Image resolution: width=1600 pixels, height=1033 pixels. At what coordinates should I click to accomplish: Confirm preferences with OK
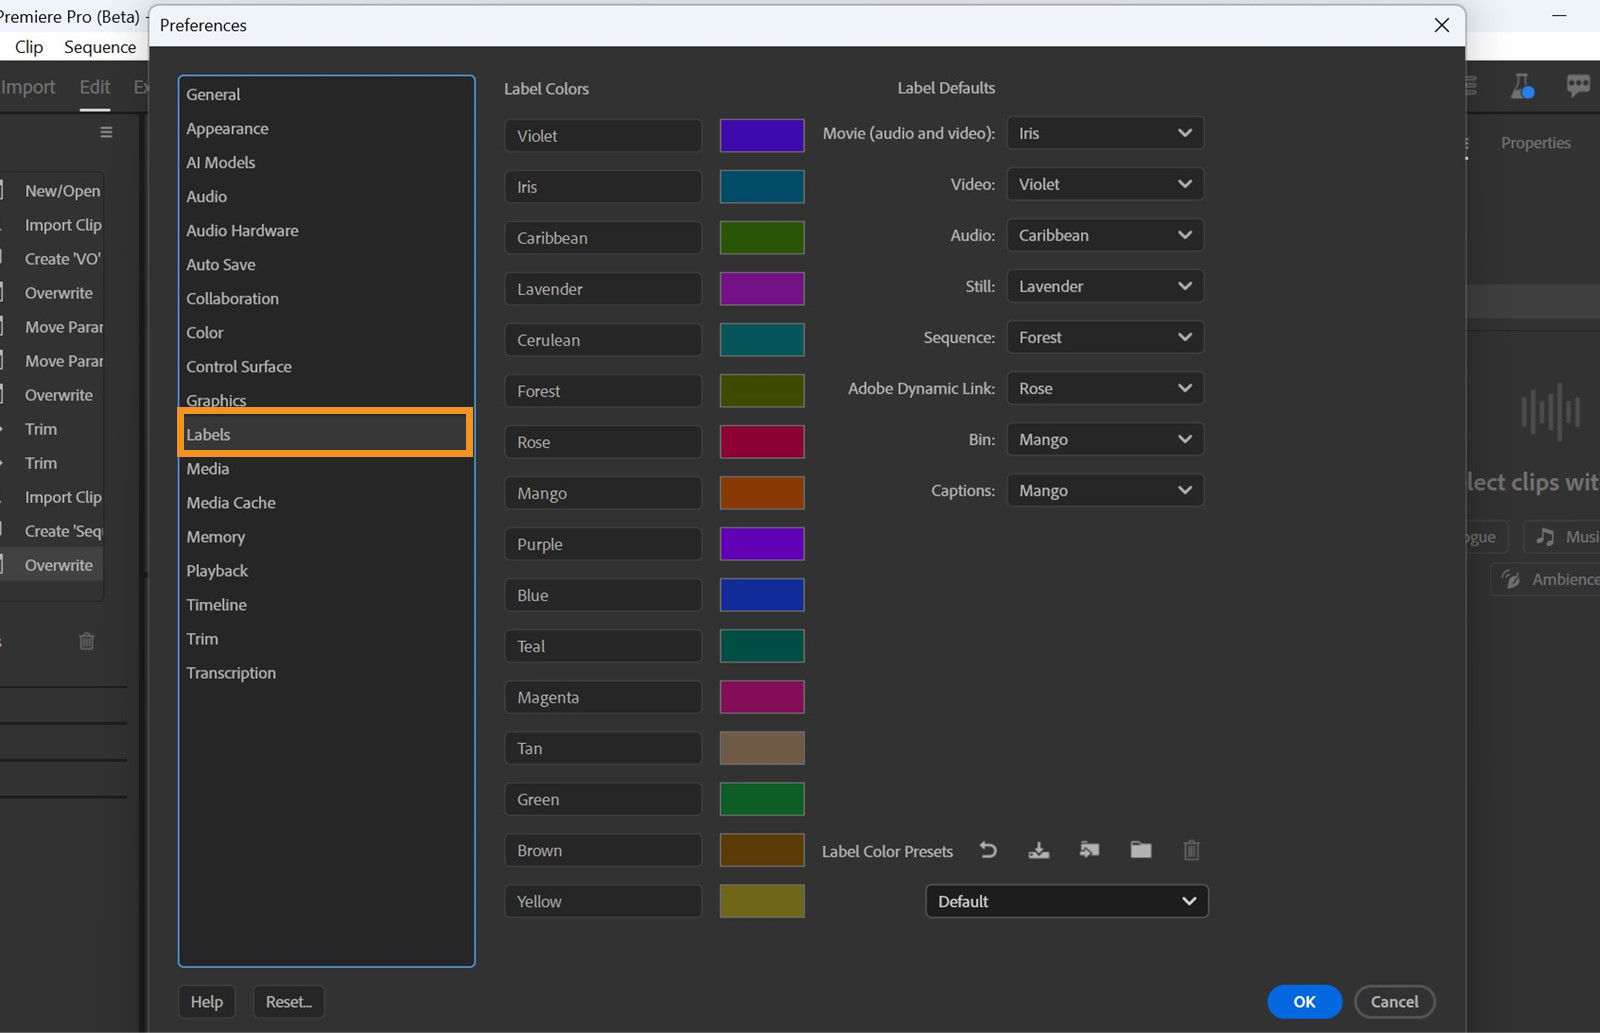pos(1303,1001)
